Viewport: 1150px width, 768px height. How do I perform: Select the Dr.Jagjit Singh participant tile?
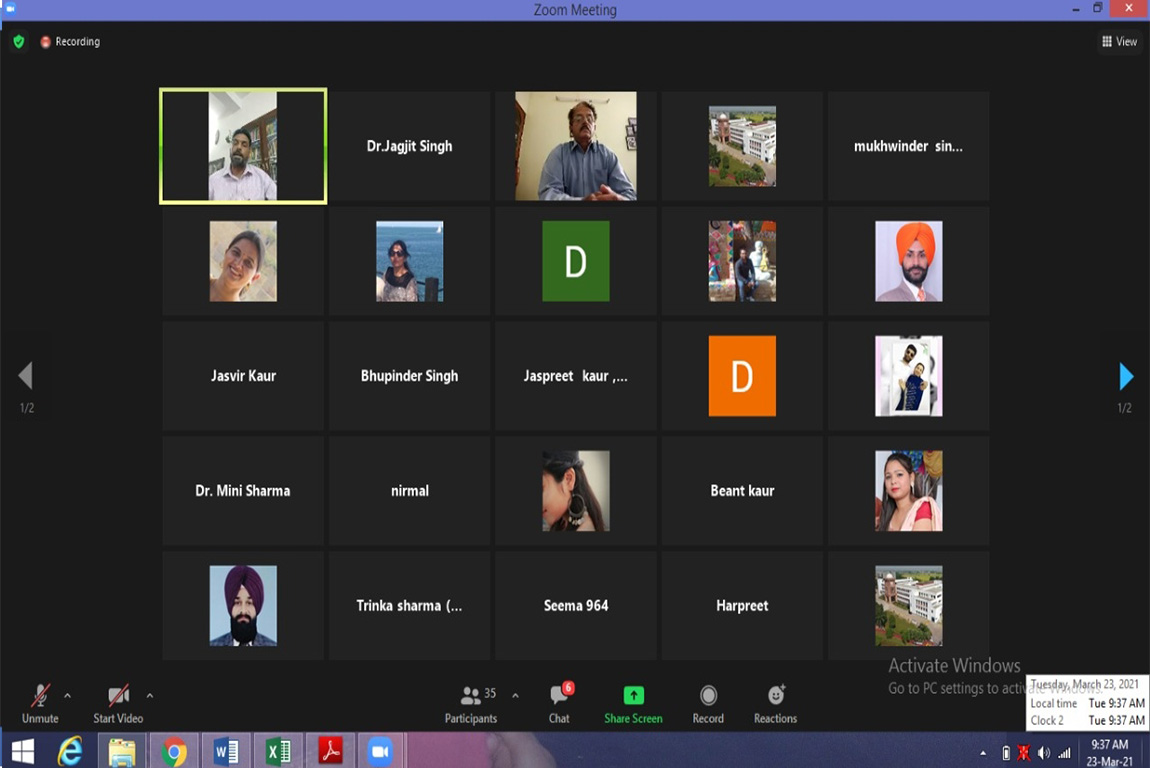tap(410, 146)
